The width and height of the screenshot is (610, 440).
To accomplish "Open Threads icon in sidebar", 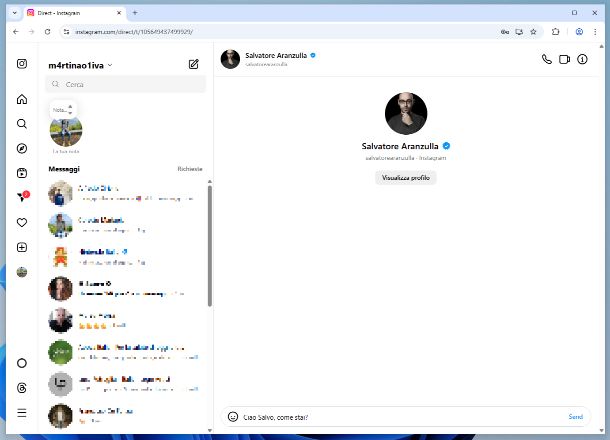I will point(22,388).
